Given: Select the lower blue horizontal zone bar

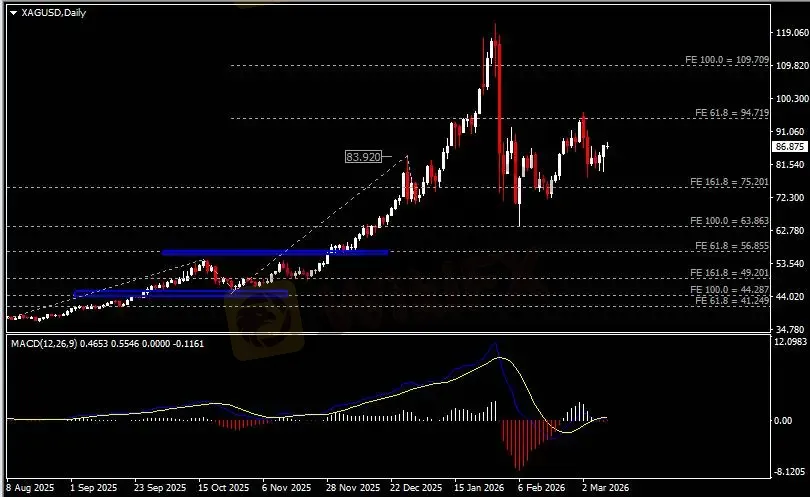Looking at the screenshot, I should click(x=180, y=293).
